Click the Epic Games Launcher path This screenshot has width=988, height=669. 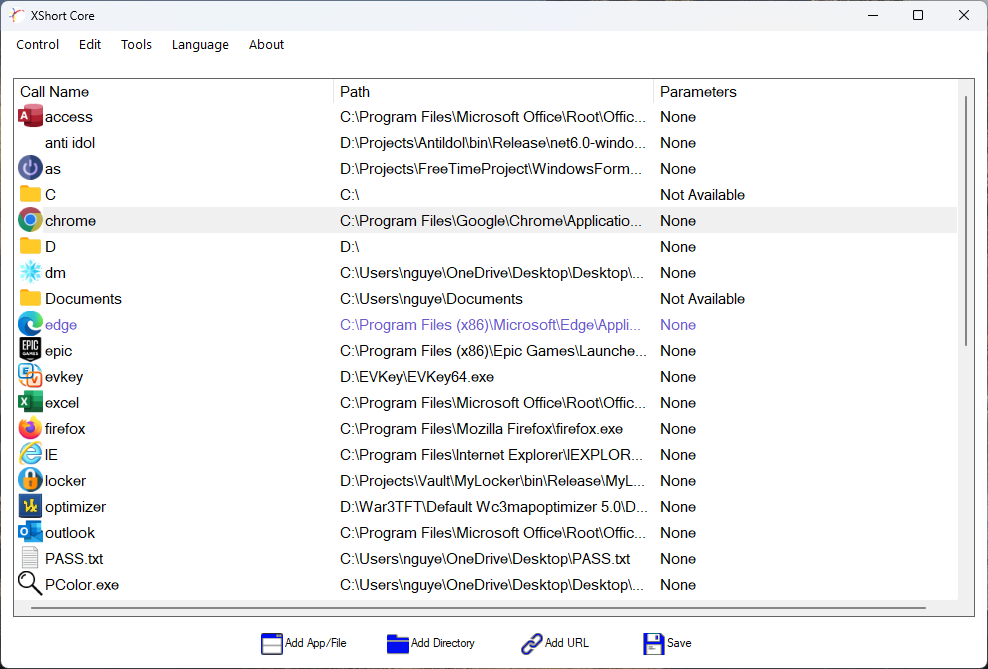[x=493, y=351]
